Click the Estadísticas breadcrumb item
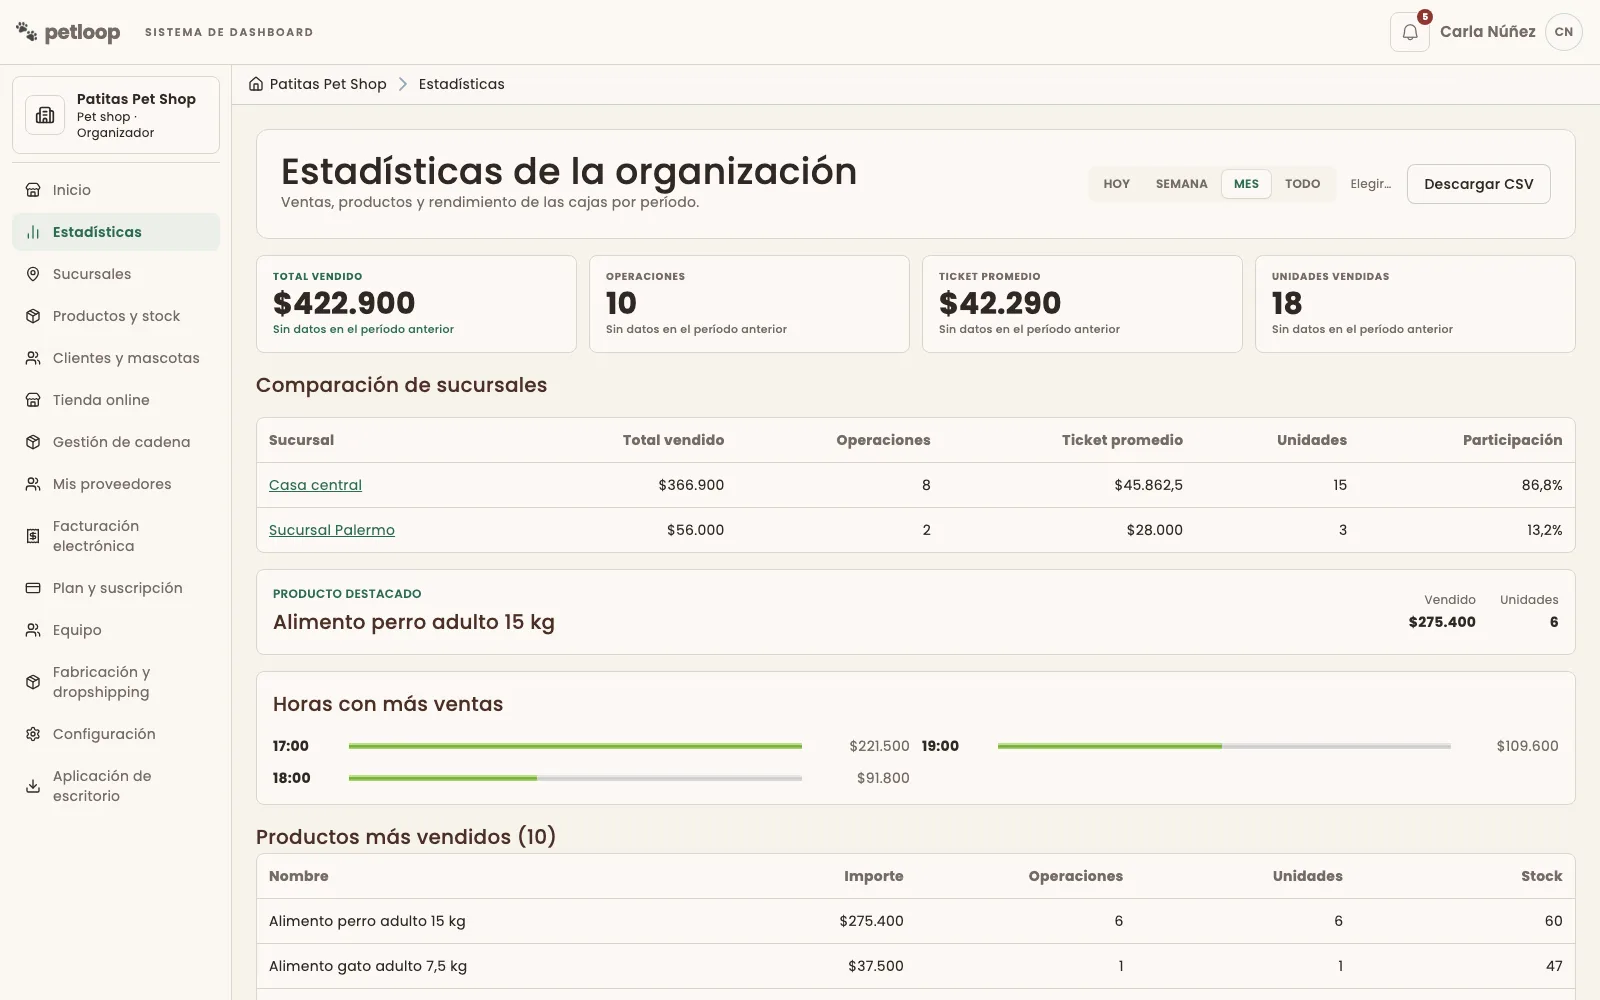This screenshot has width=1600, height=1000. 461,84
